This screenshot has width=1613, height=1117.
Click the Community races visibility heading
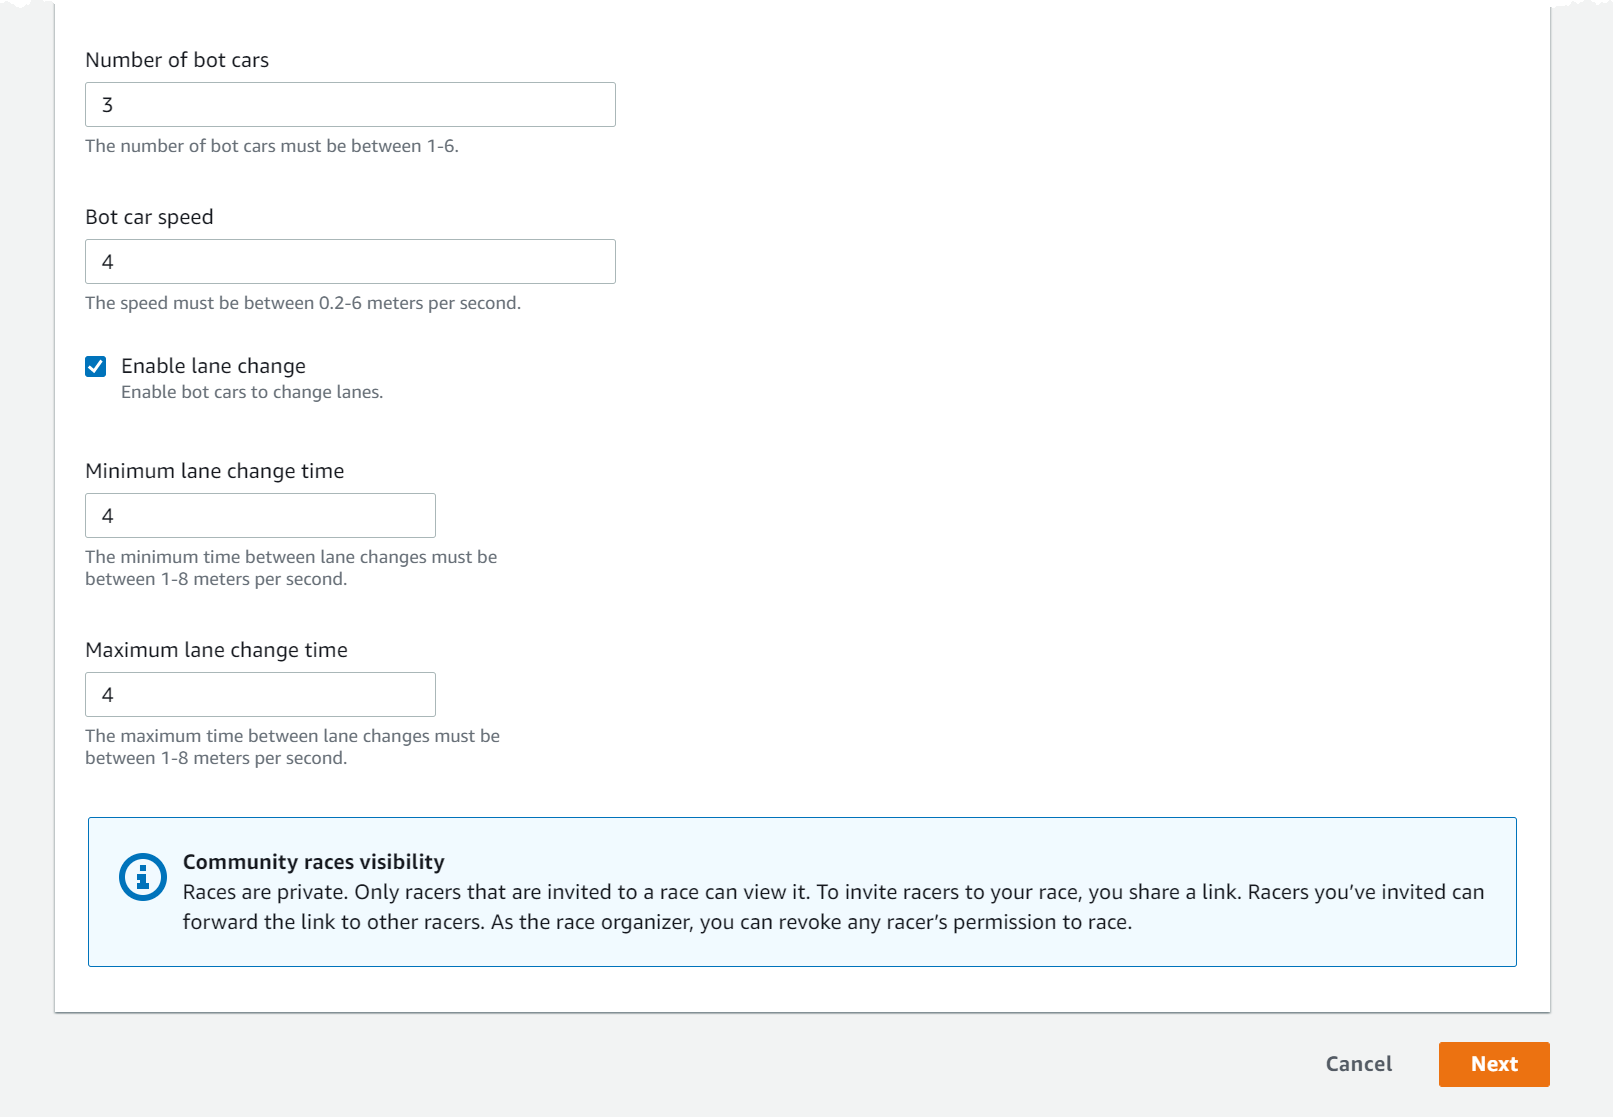click(x=313, y=861)
